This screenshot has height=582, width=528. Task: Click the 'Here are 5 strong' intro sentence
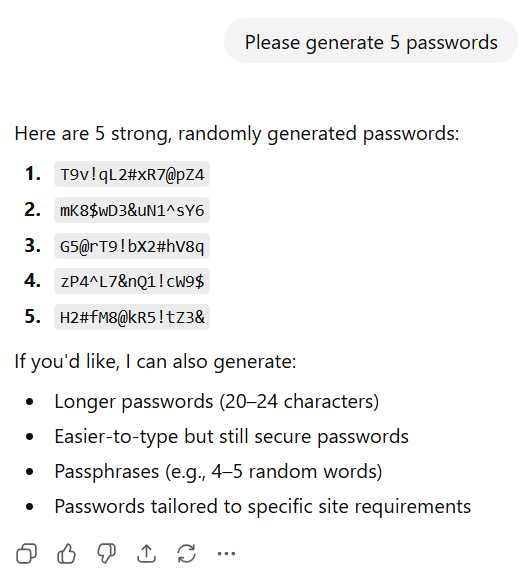pyautogui.click(x=237, y=134)
